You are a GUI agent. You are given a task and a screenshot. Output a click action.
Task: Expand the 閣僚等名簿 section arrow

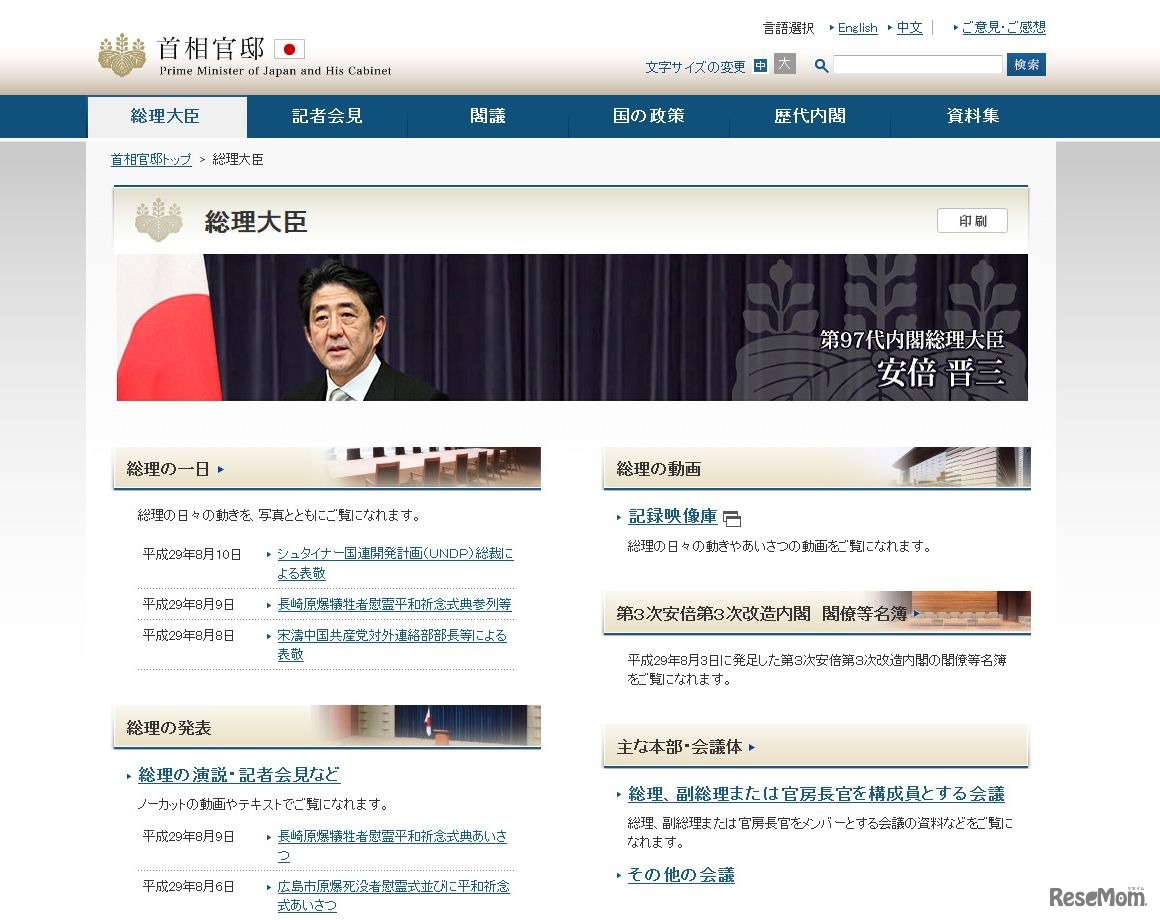(x=916, y=615)
